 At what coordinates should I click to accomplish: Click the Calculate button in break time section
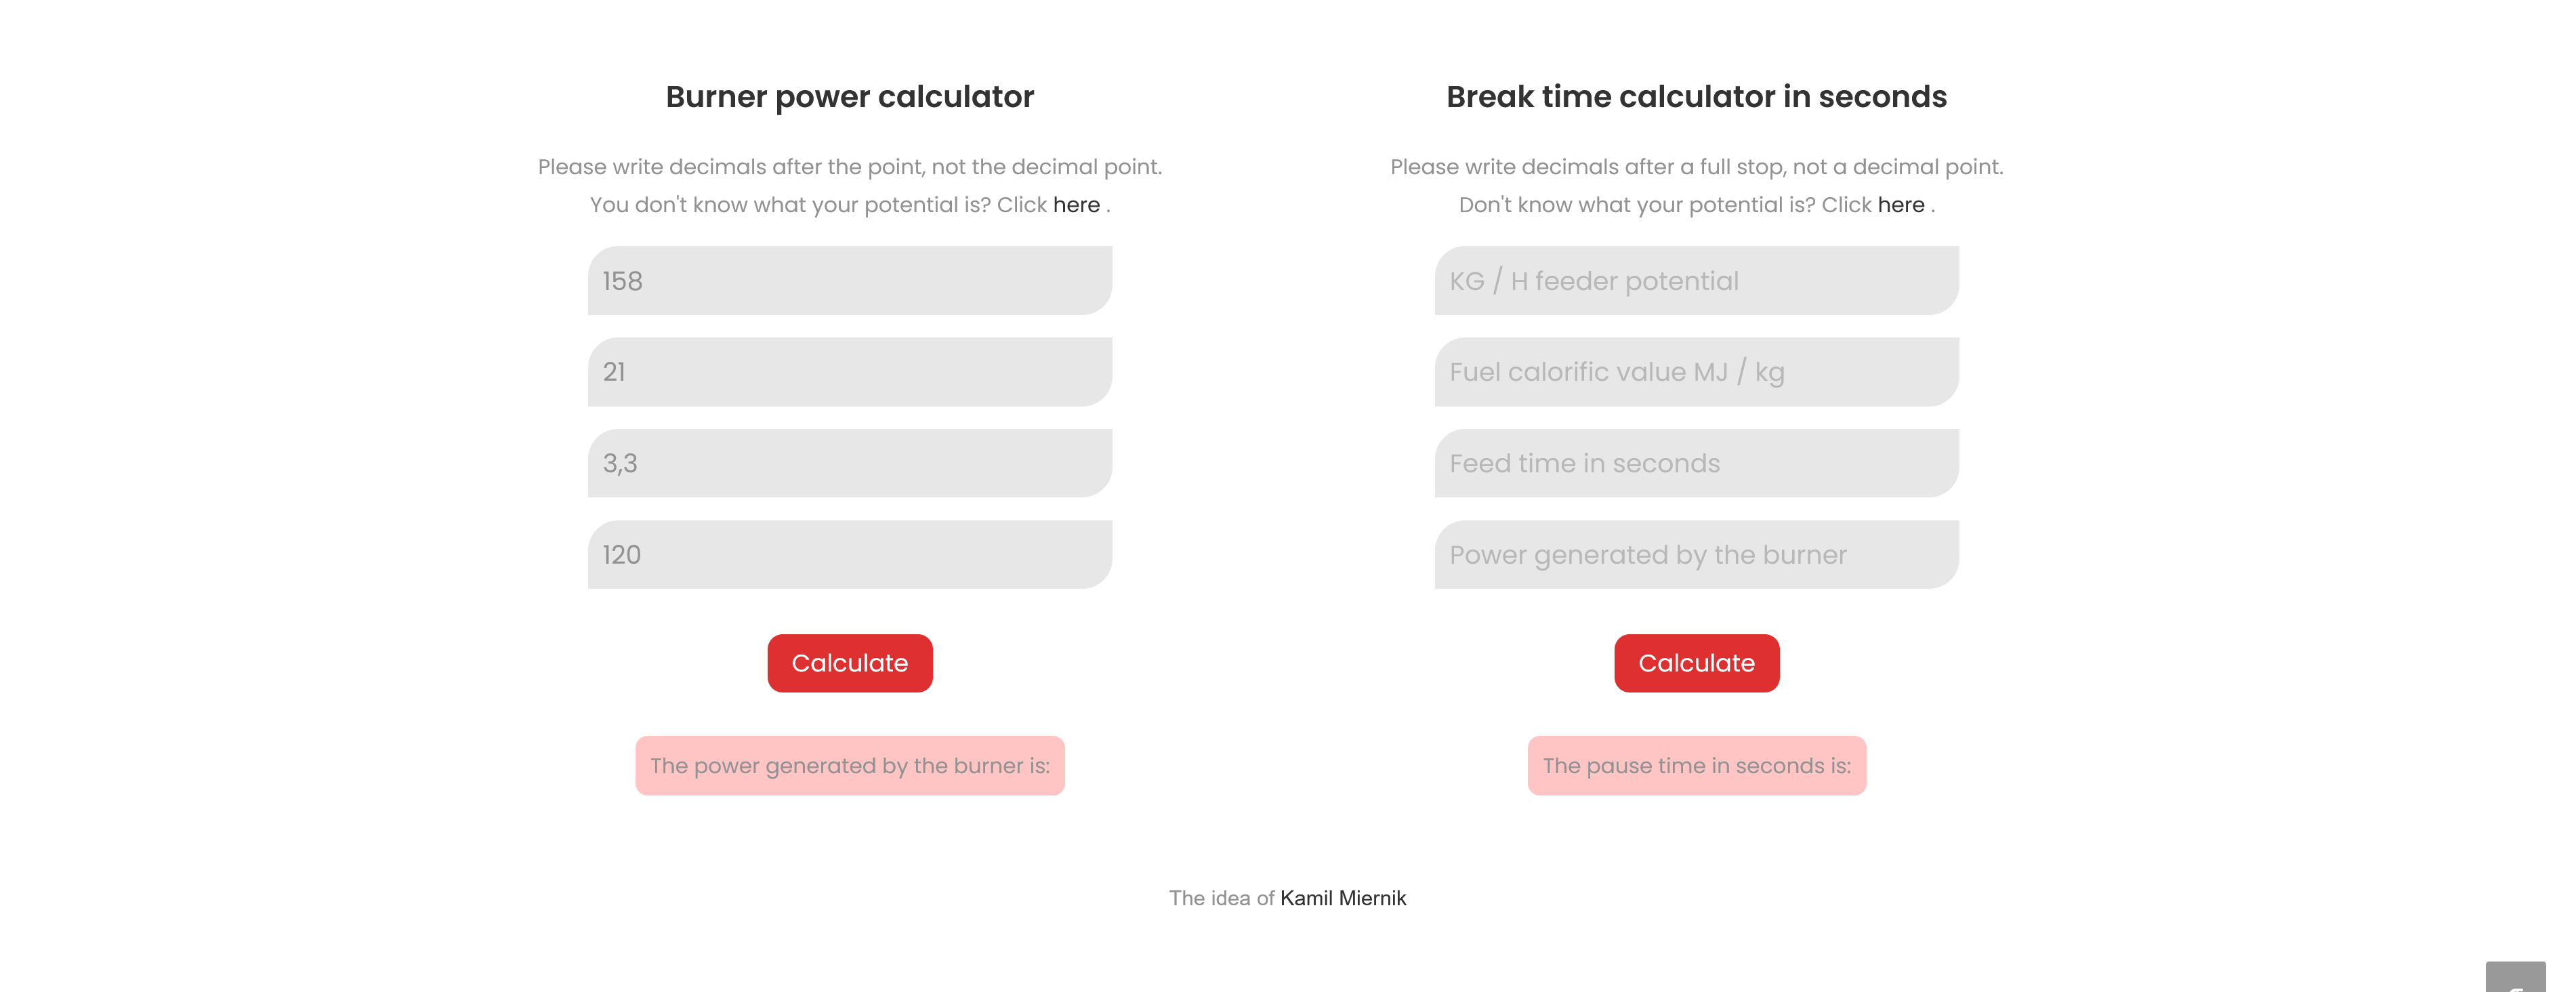click(1697, 663)
